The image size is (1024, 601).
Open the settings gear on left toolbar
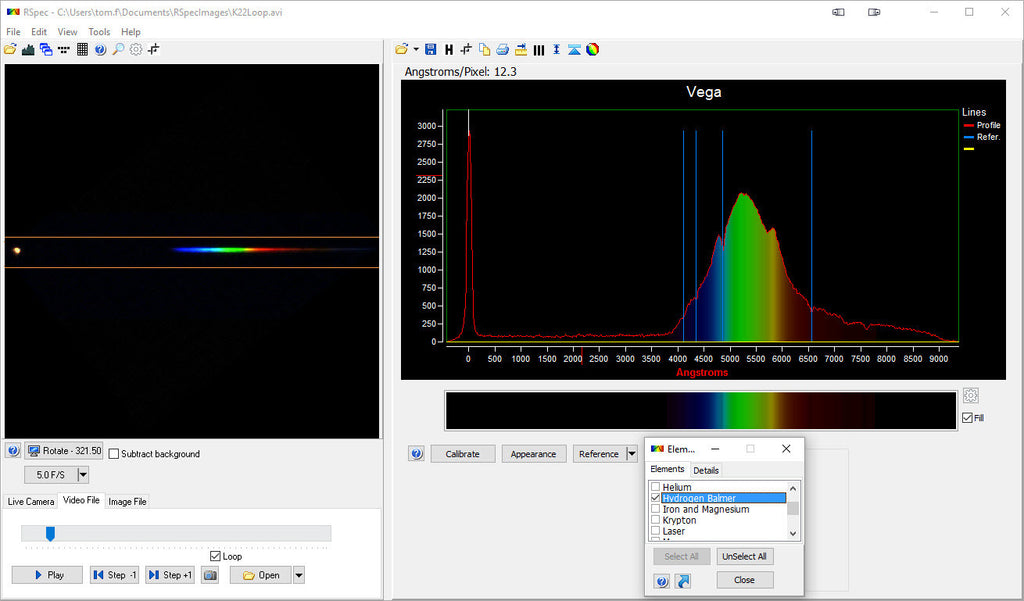pos(135,49)
